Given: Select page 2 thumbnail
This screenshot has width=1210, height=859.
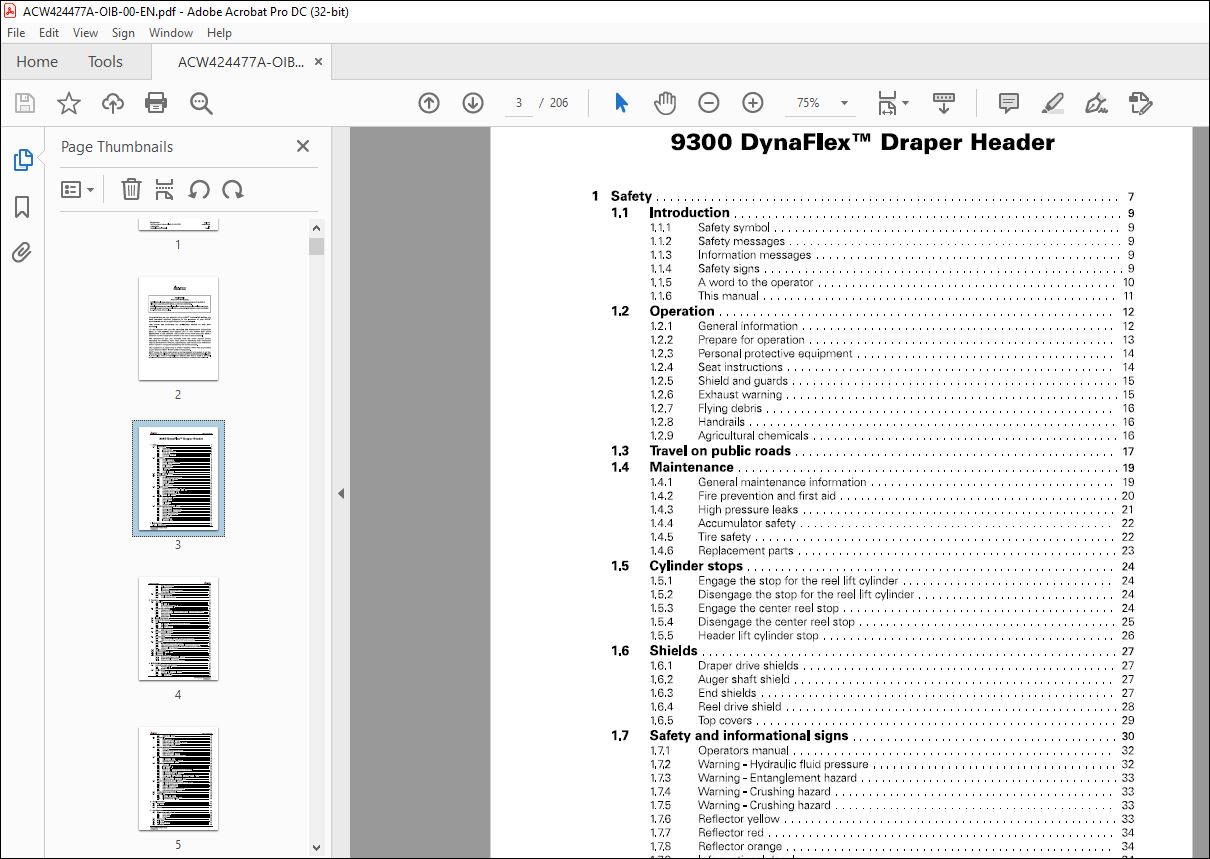Looking at the screenshot, I should point(178,329).
